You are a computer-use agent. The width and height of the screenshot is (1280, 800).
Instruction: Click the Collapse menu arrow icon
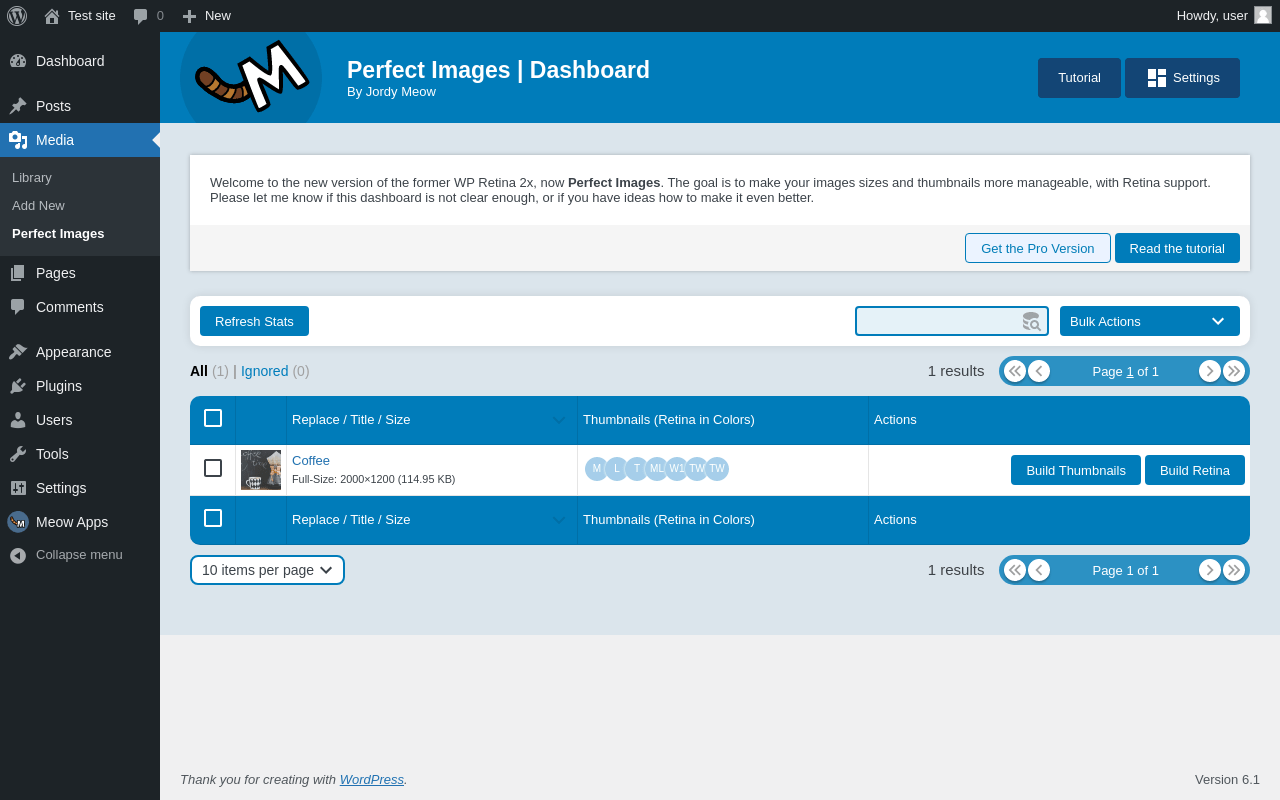tap(18, 555)
